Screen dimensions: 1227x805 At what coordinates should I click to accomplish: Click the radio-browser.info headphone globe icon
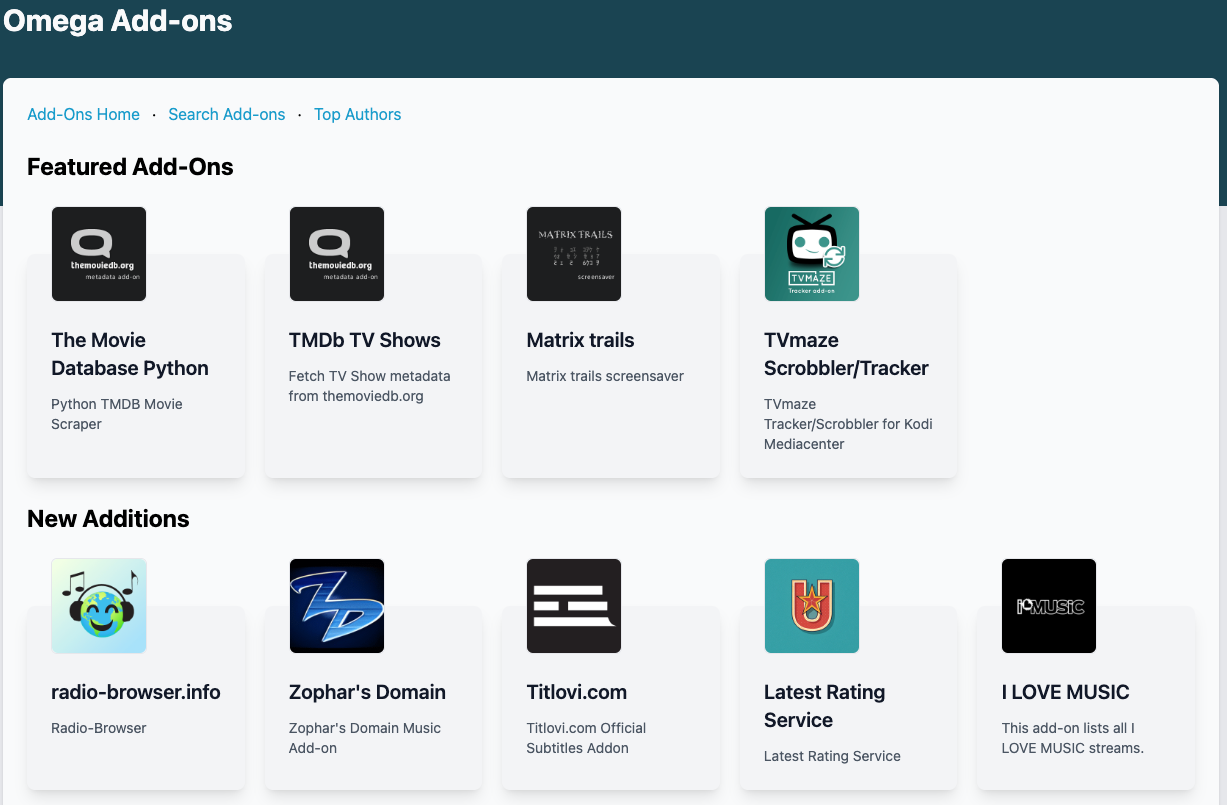click(99, 606)
